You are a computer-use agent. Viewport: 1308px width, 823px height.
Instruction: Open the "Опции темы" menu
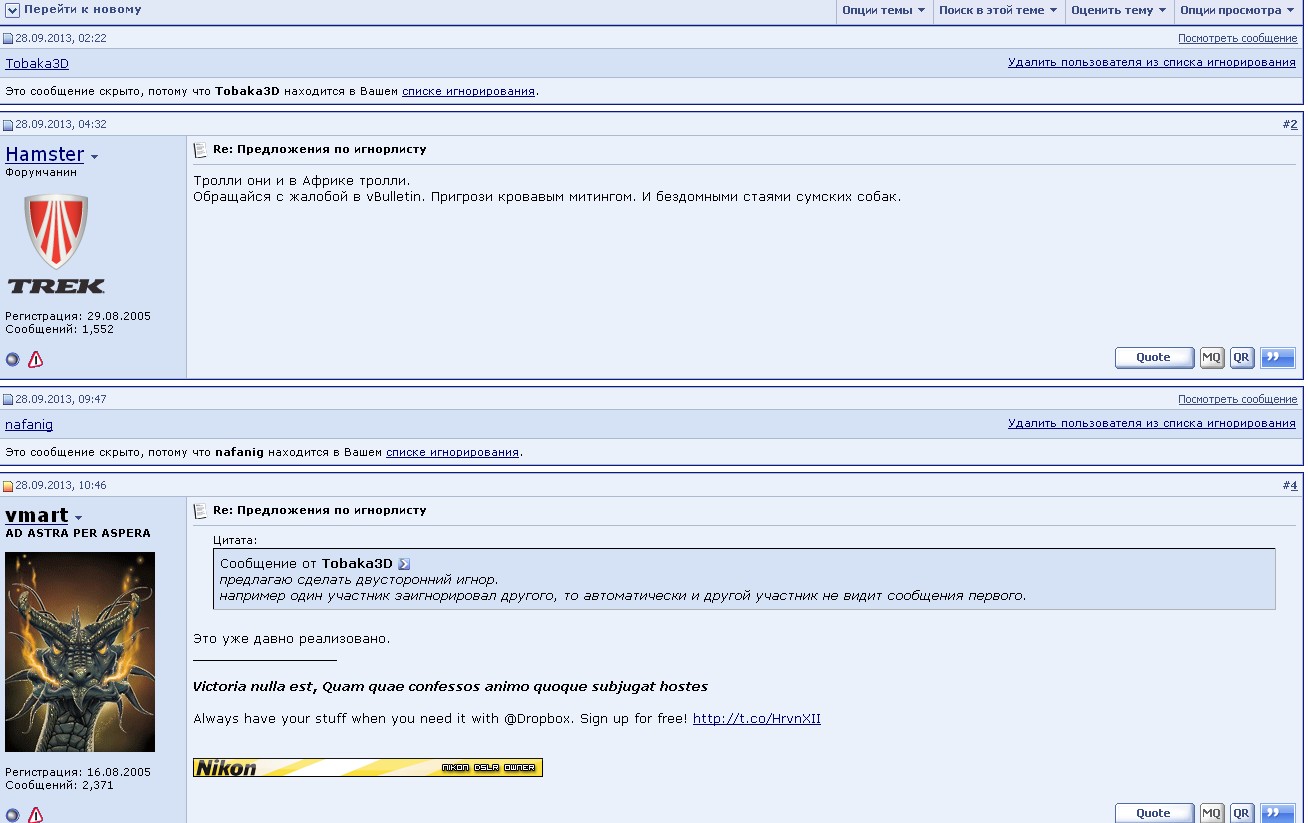click(883, 11)
